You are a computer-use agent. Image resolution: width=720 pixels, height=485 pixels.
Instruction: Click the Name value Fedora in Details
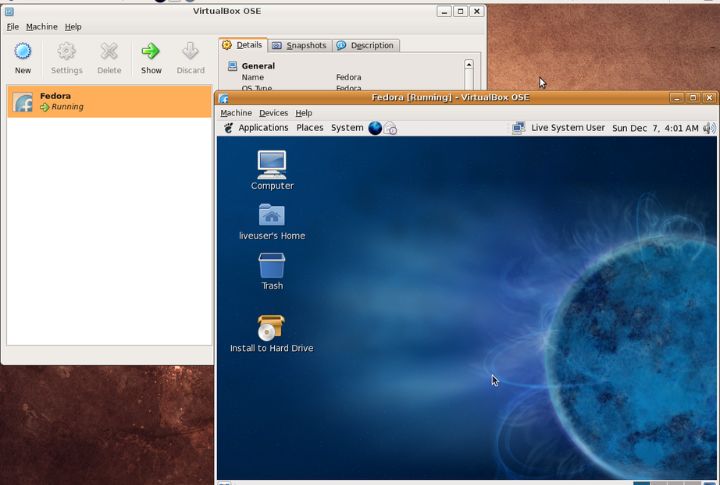coord(349,77)
